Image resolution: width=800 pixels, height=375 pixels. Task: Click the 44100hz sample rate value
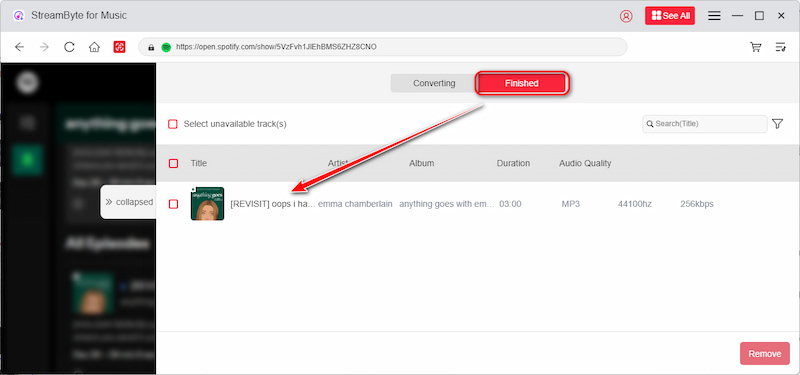635,204
